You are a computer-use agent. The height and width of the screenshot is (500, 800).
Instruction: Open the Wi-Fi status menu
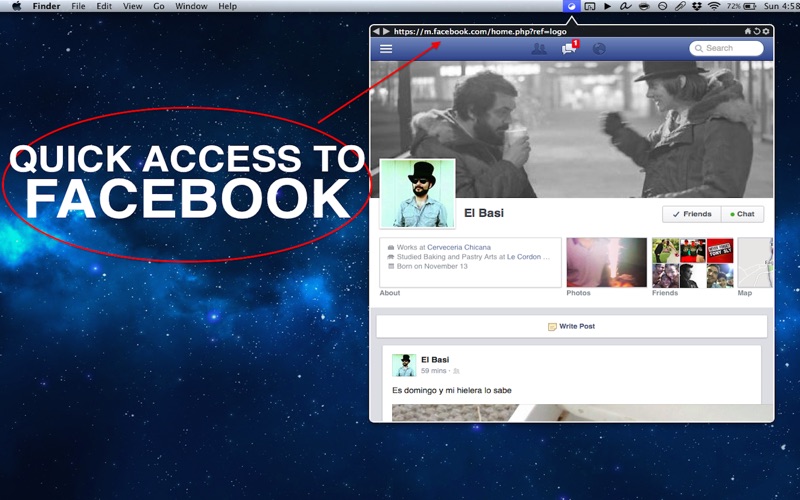click(x=714, y=6)
